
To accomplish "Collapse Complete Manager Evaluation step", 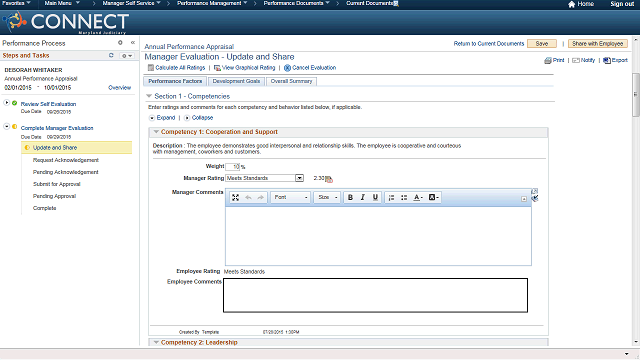I will pyautogui.click(x=7, y=127).
